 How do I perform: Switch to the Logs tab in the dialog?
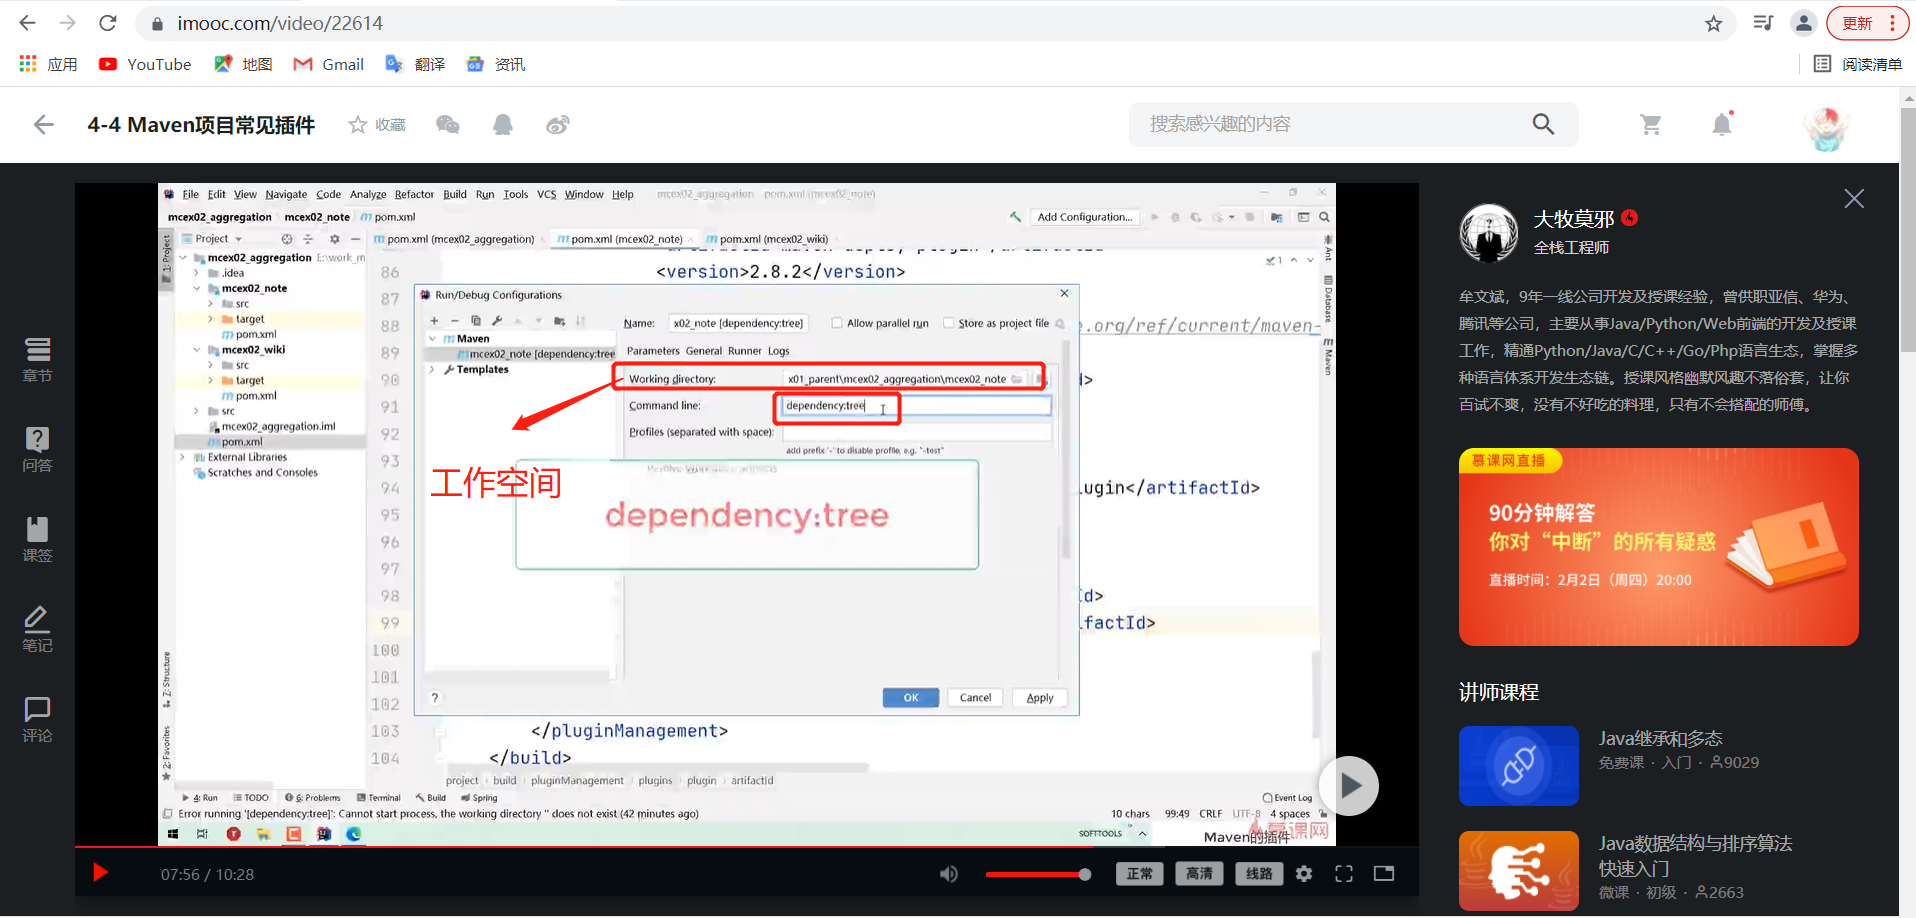[x=779, y=351]
